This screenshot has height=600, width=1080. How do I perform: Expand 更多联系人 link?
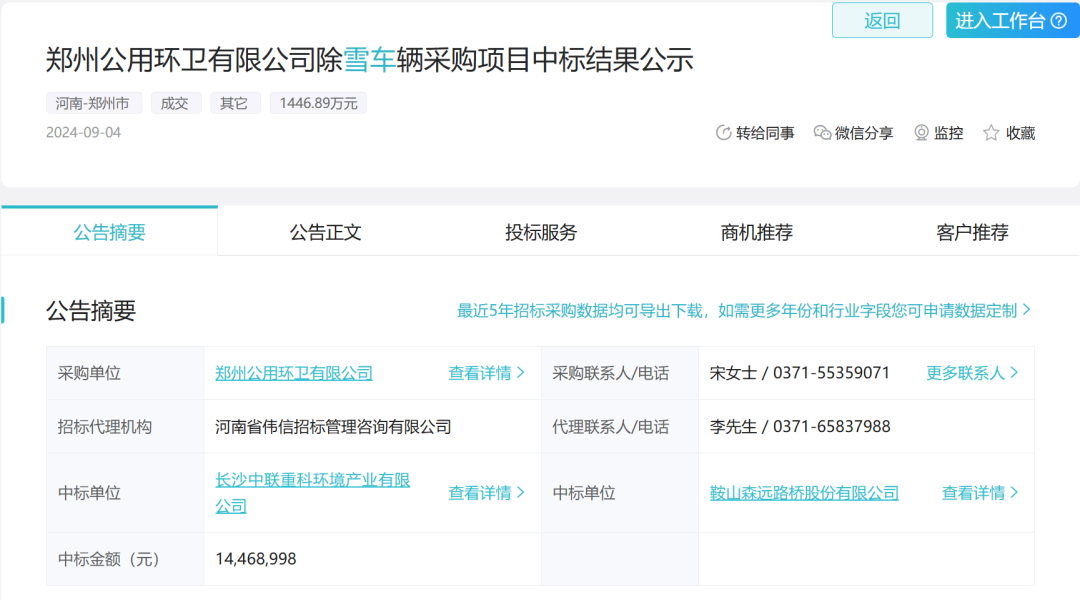[x=972, y=373]
